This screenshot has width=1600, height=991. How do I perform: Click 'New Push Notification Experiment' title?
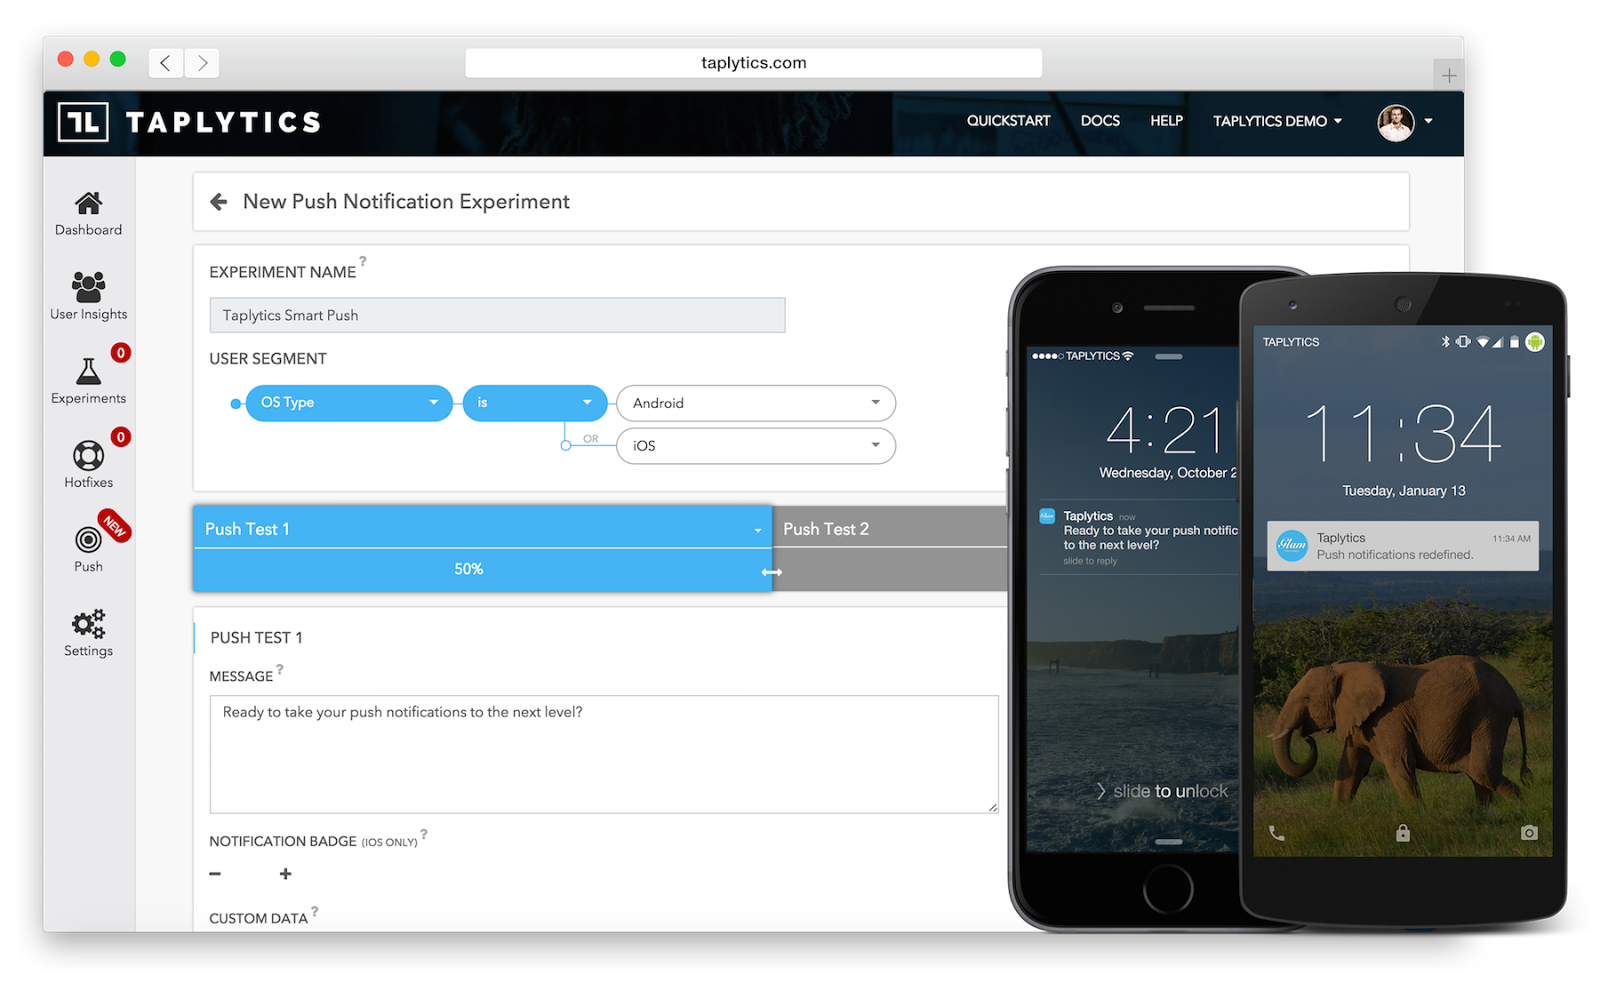point(406,202)
